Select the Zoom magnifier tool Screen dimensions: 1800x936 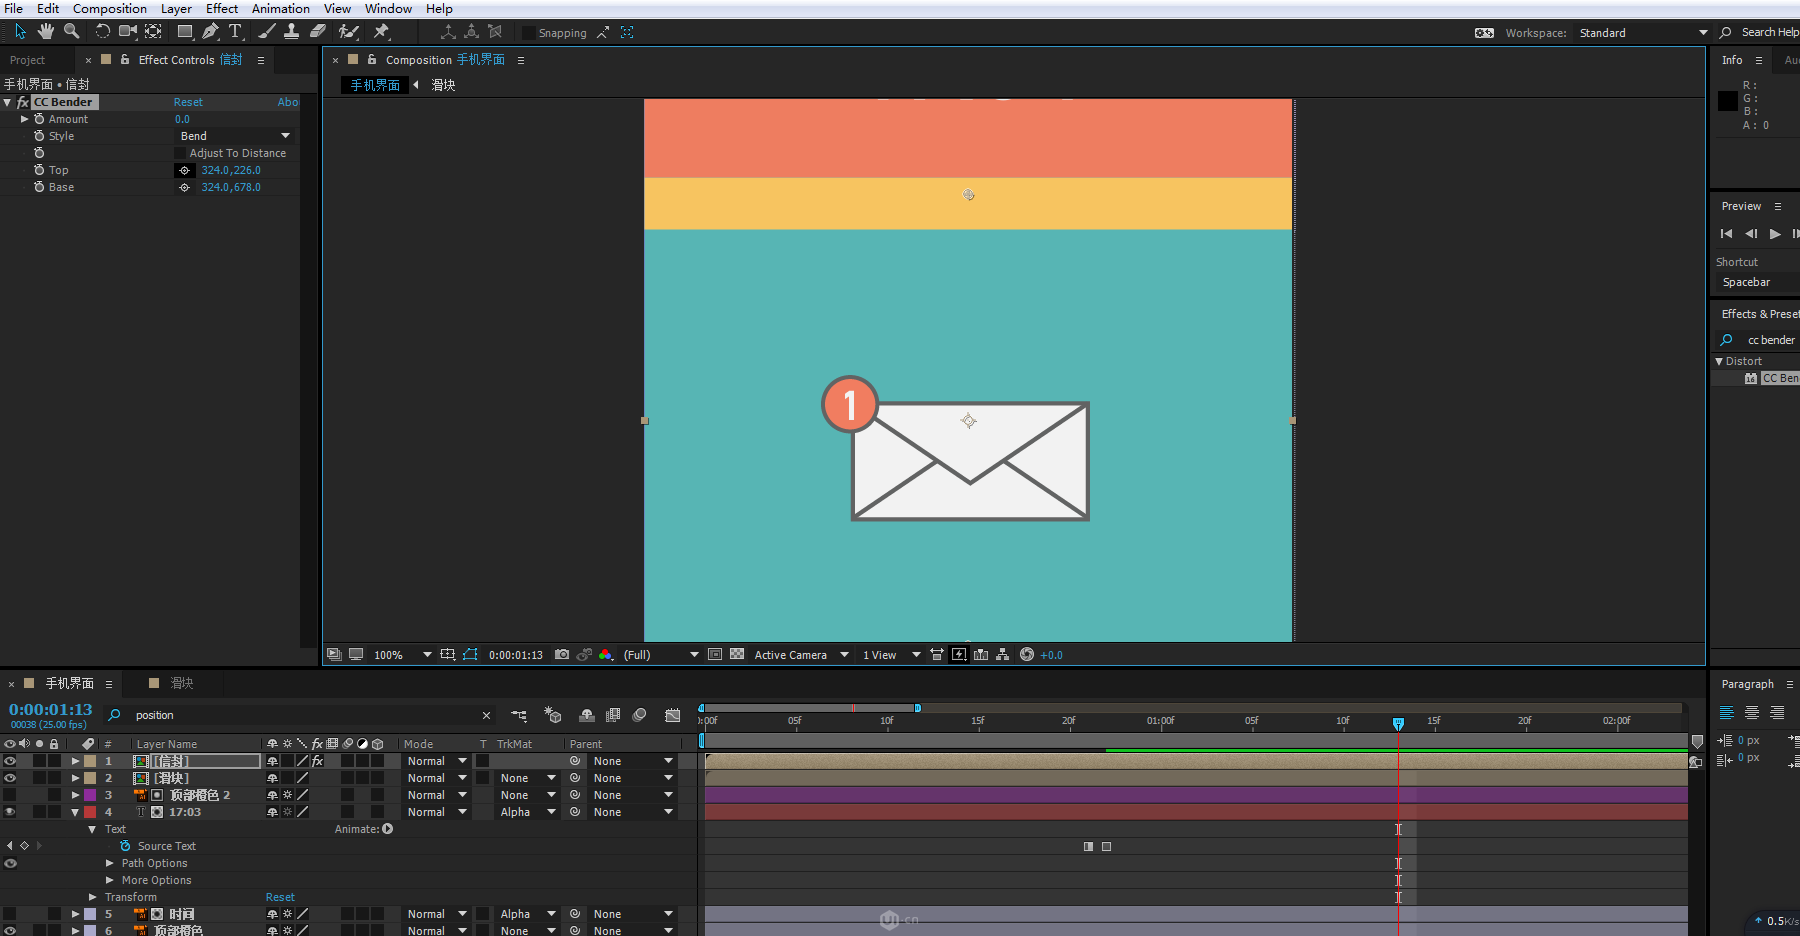click(72, 32)
